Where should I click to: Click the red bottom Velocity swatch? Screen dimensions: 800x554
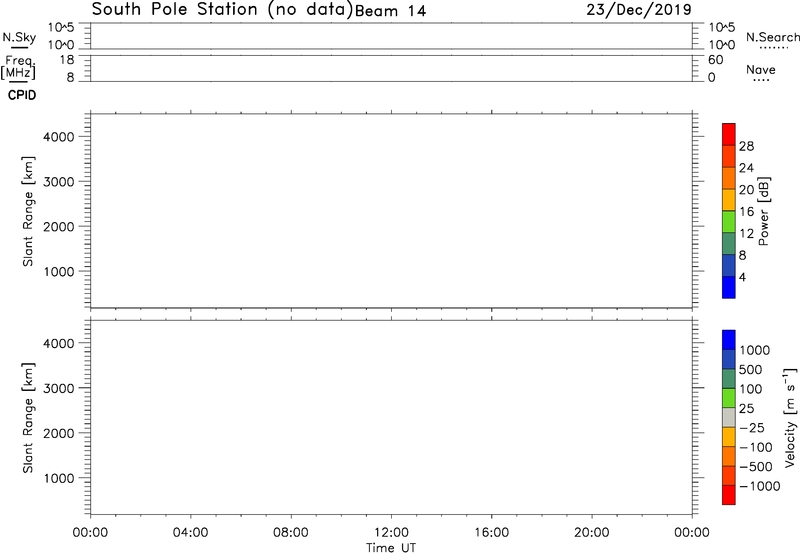point(729,495)
